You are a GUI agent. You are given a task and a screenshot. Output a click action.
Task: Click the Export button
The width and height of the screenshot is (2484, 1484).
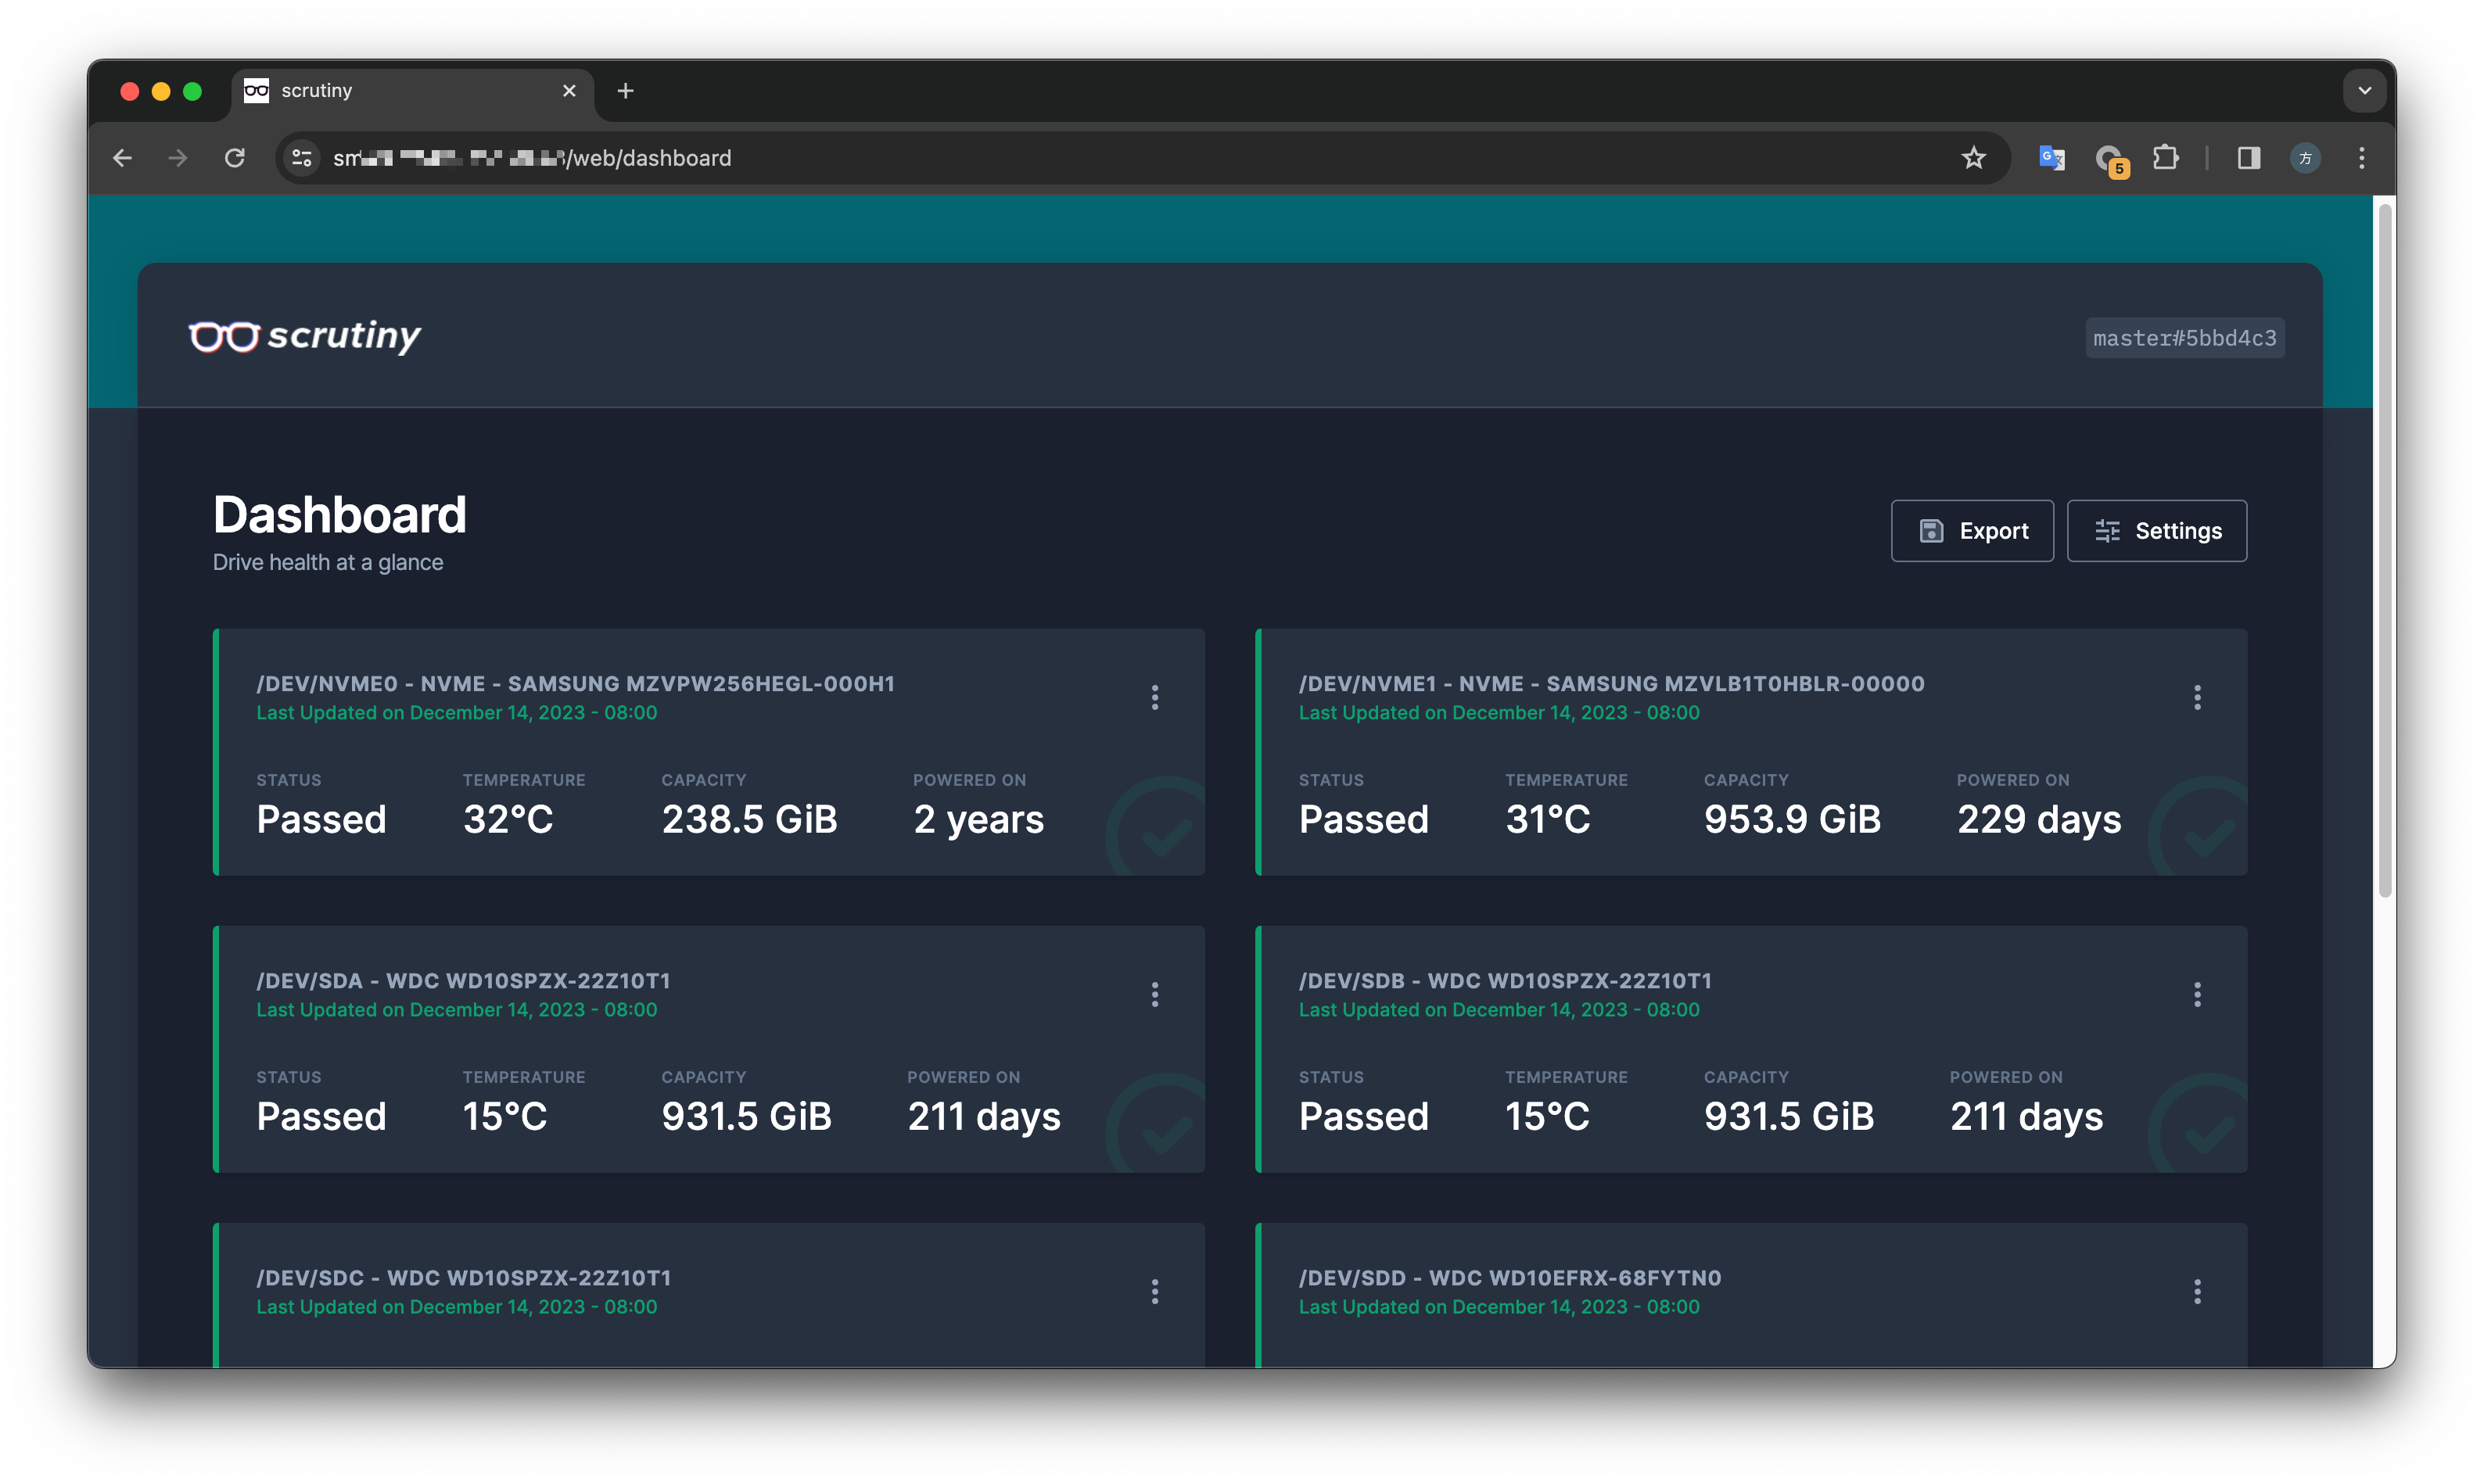tap(1972, 531)
